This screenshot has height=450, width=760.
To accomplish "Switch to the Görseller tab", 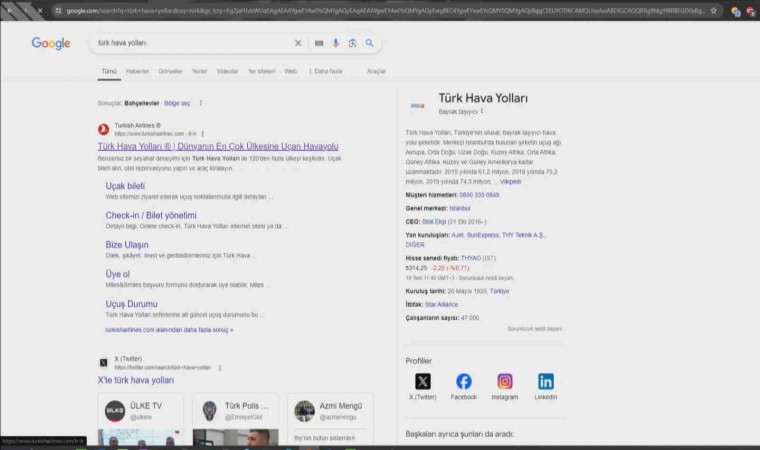I will pos(170,72).
